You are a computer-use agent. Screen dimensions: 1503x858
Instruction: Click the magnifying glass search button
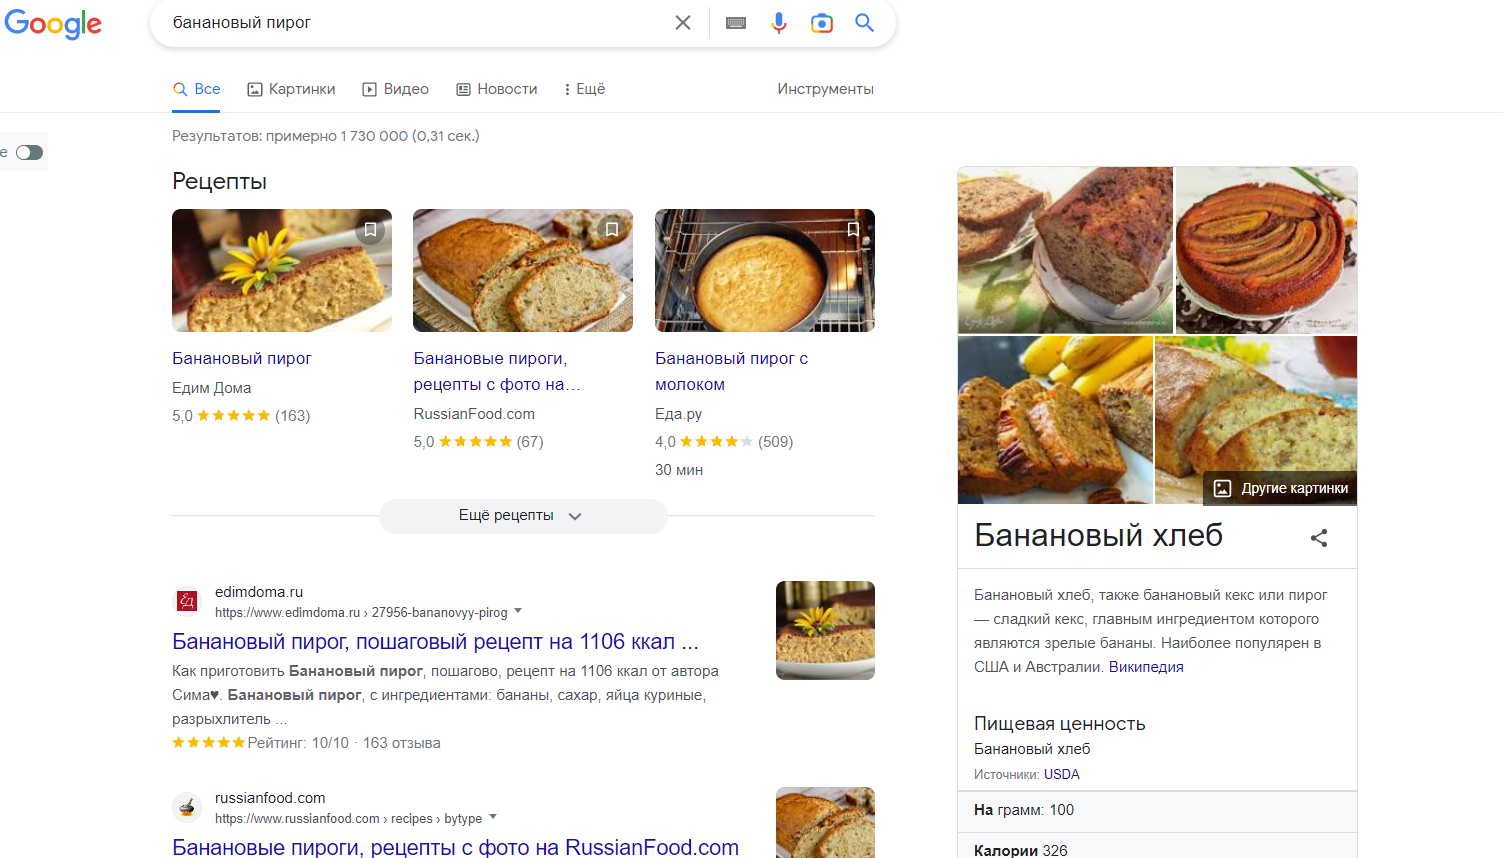(865, 23)
